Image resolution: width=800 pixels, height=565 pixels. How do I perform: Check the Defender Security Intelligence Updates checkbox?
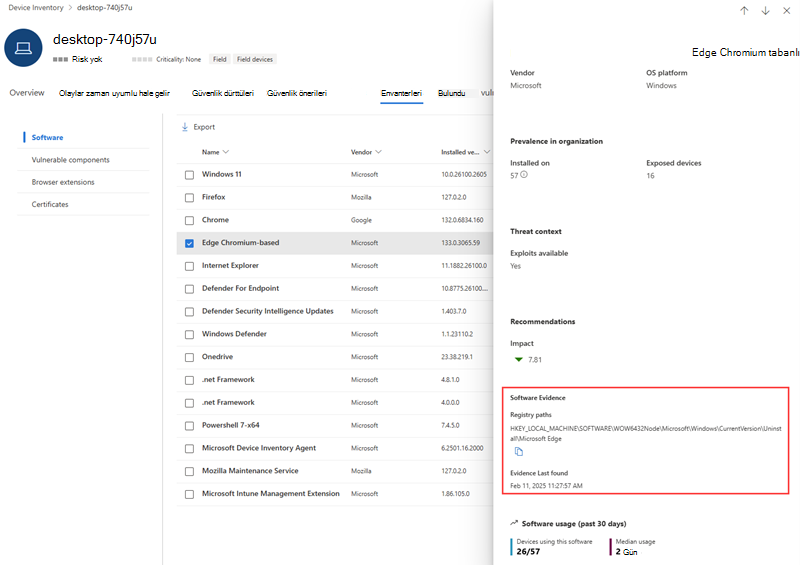point(189,312)
